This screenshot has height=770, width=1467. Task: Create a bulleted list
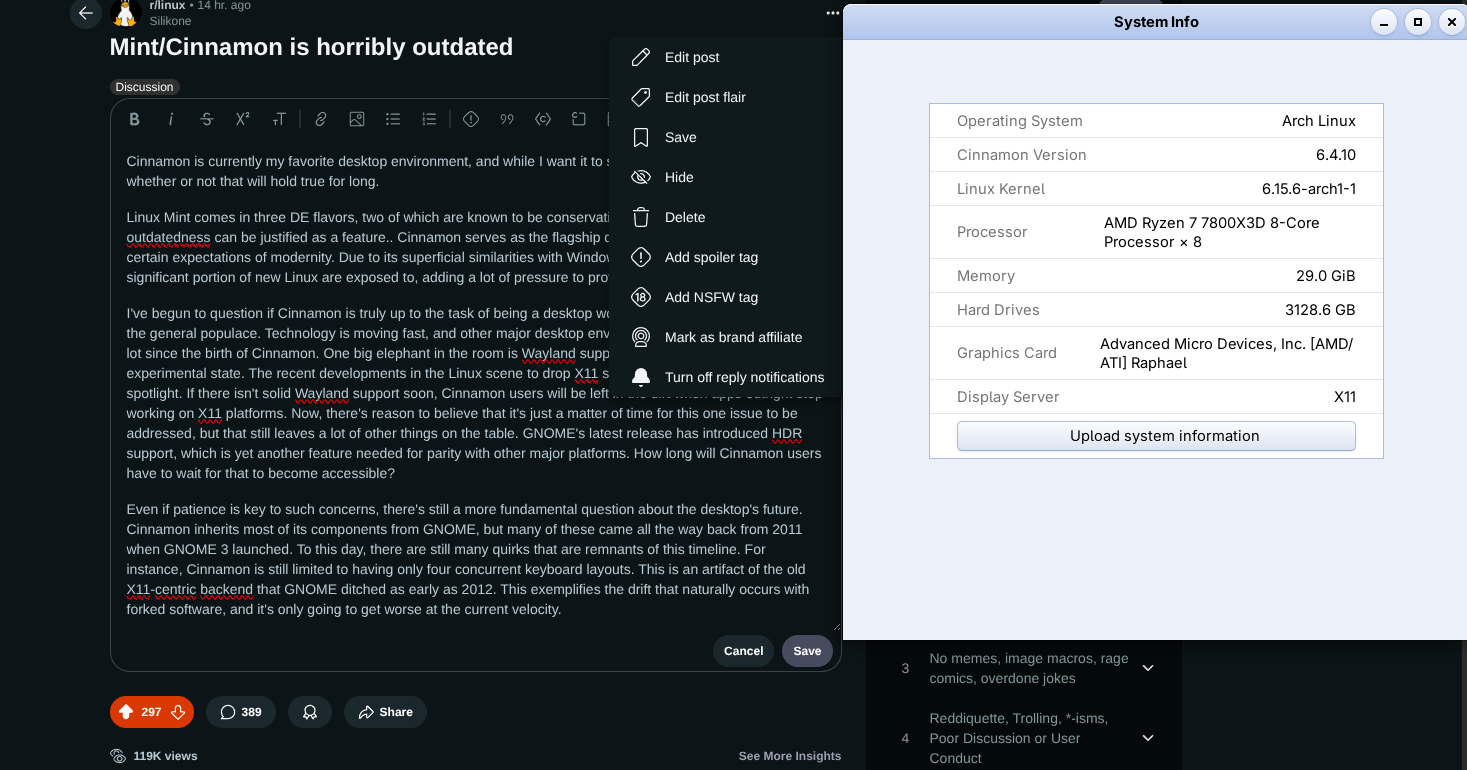(393, 119)
